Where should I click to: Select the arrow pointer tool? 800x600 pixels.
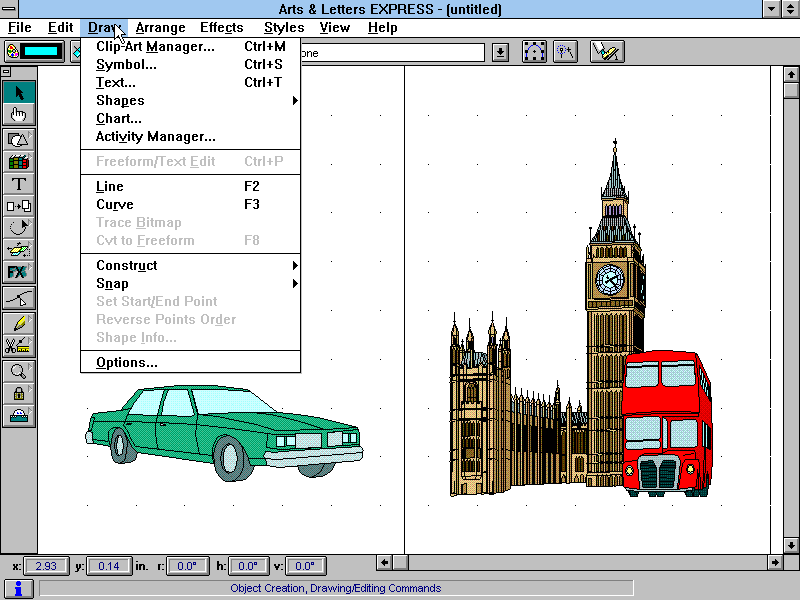19,92
